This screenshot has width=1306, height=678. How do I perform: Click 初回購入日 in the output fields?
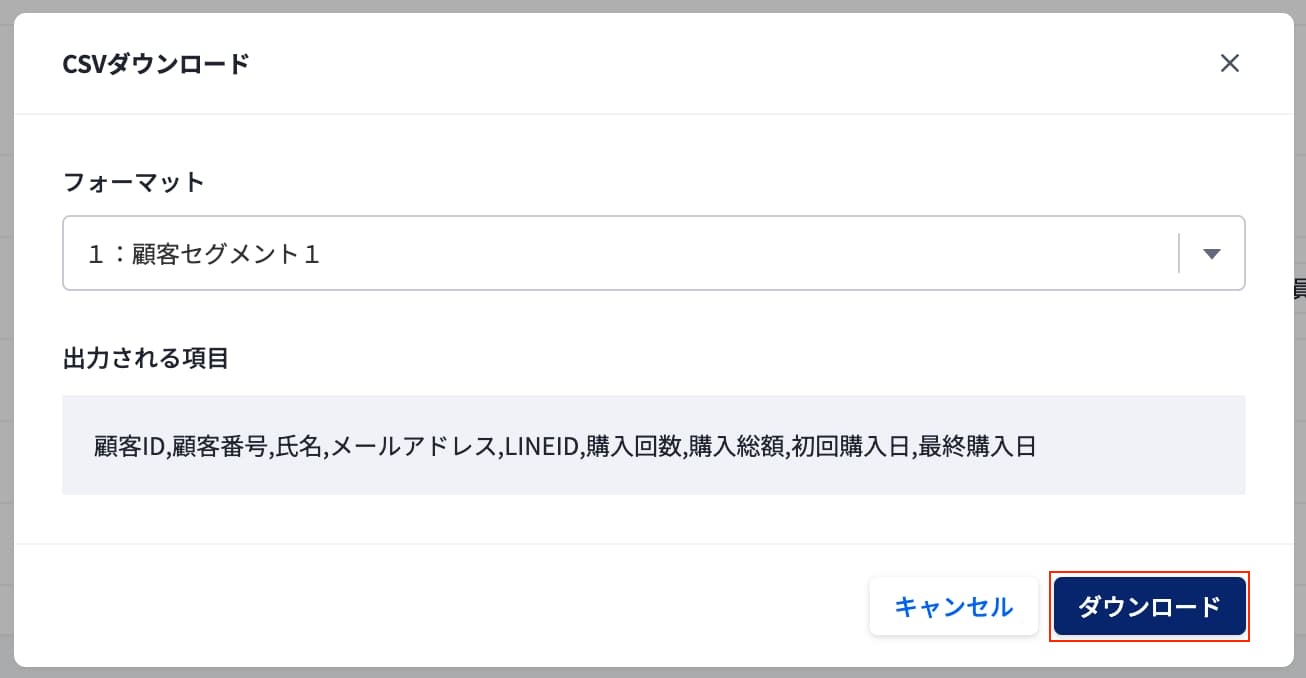point(850,446)
